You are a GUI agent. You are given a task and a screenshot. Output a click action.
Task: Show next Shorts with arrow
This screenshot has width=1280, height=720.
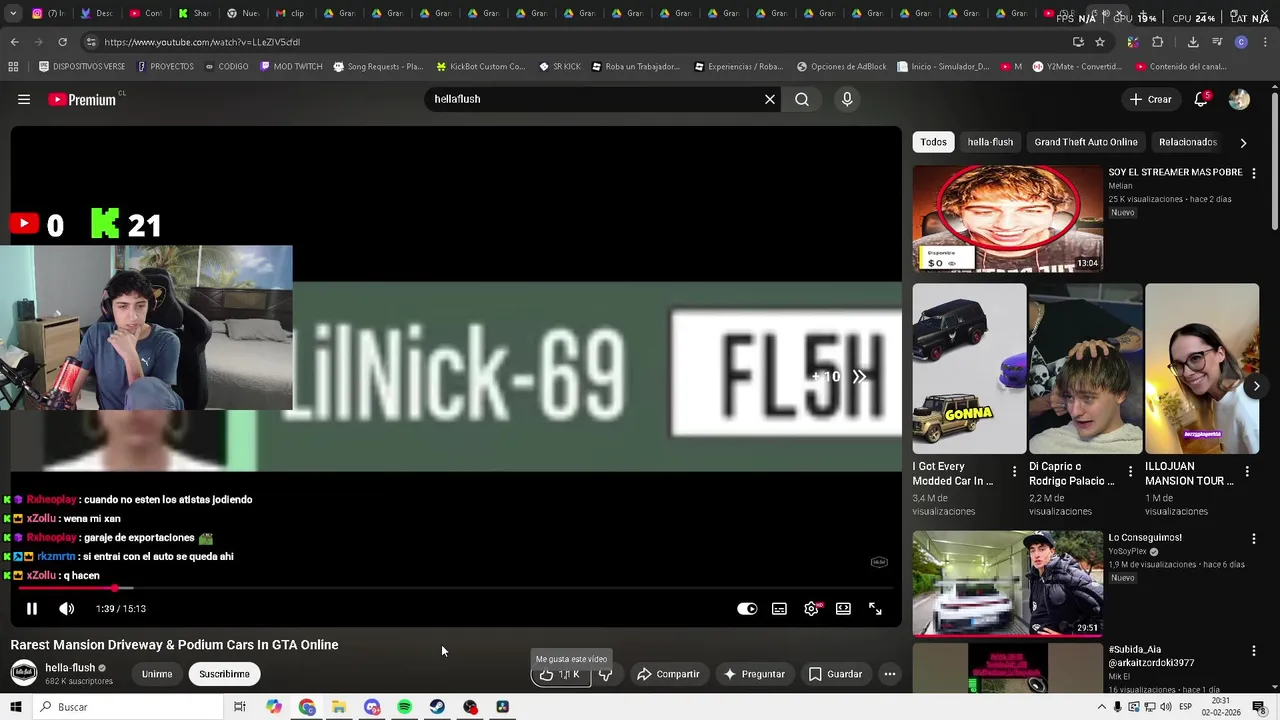1256,386
